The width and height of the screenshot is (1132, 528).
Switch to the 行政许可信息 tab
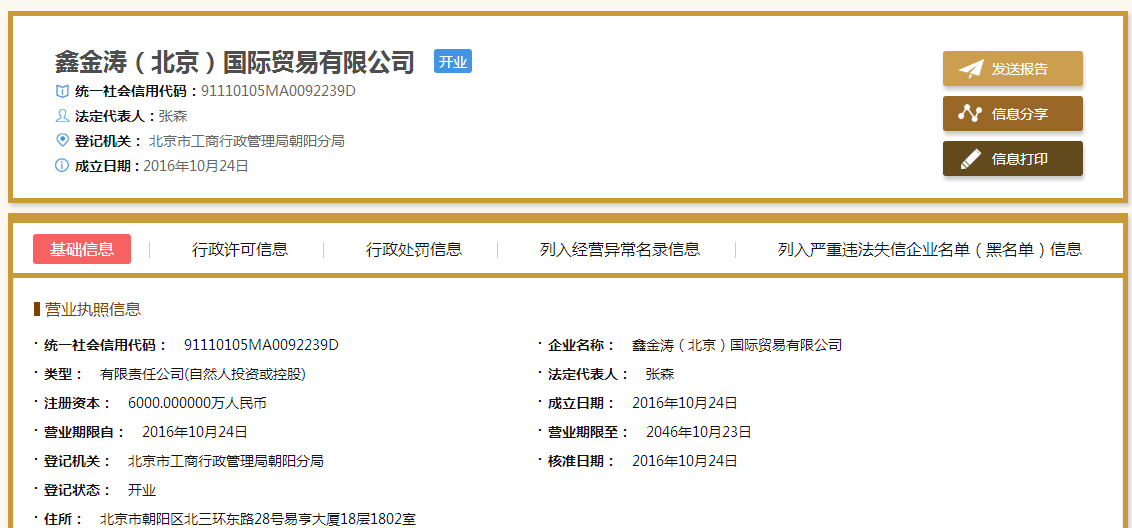tap(240, 250)
